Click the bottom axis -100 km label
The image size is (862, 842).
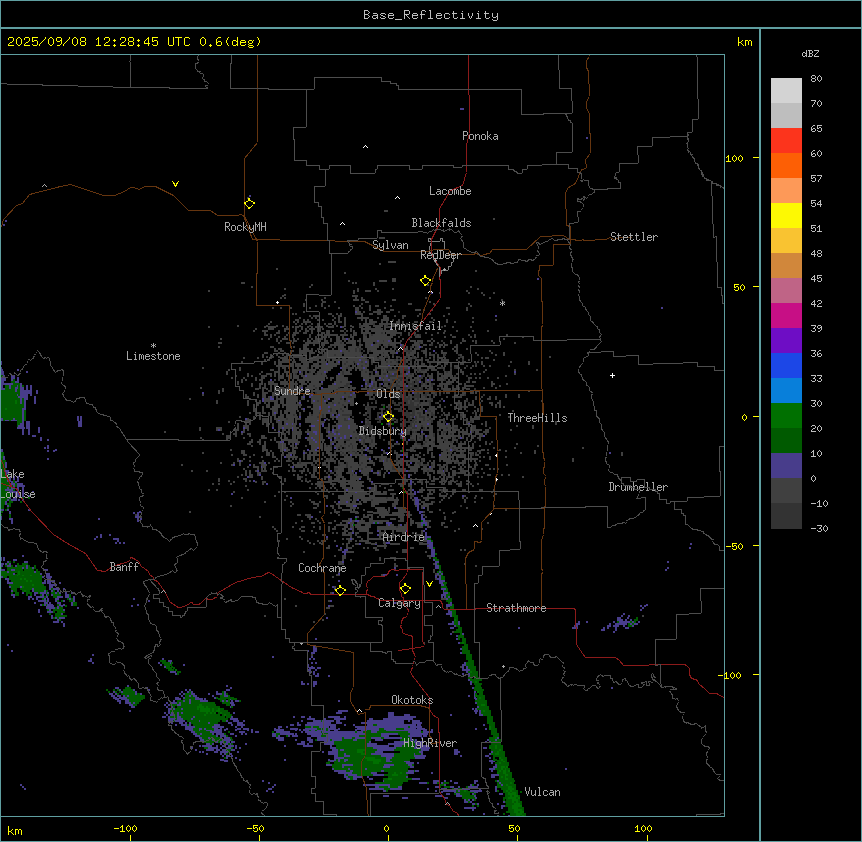[x=125, y=829]
